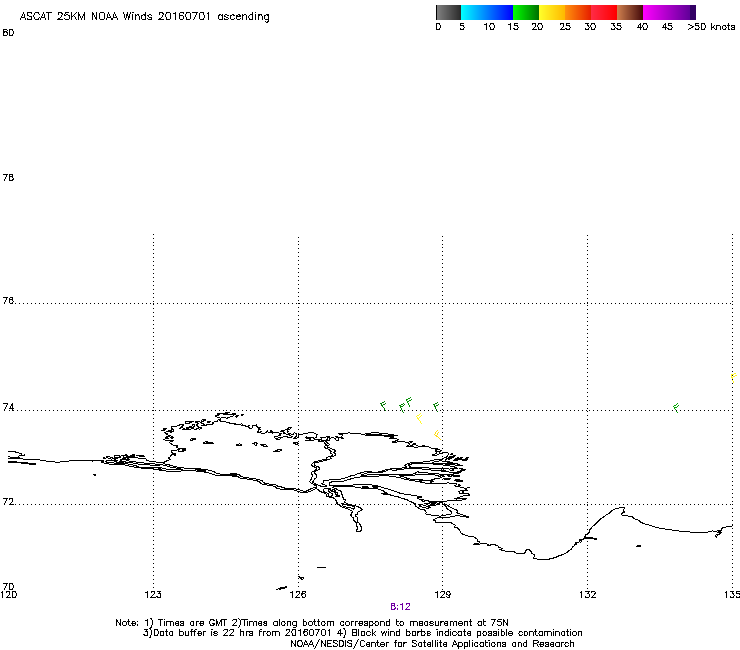Select the magenta 40-45 knots color segment
This screenshot has height=650, width=740.
pyautogui.click(x=656, y=12)
